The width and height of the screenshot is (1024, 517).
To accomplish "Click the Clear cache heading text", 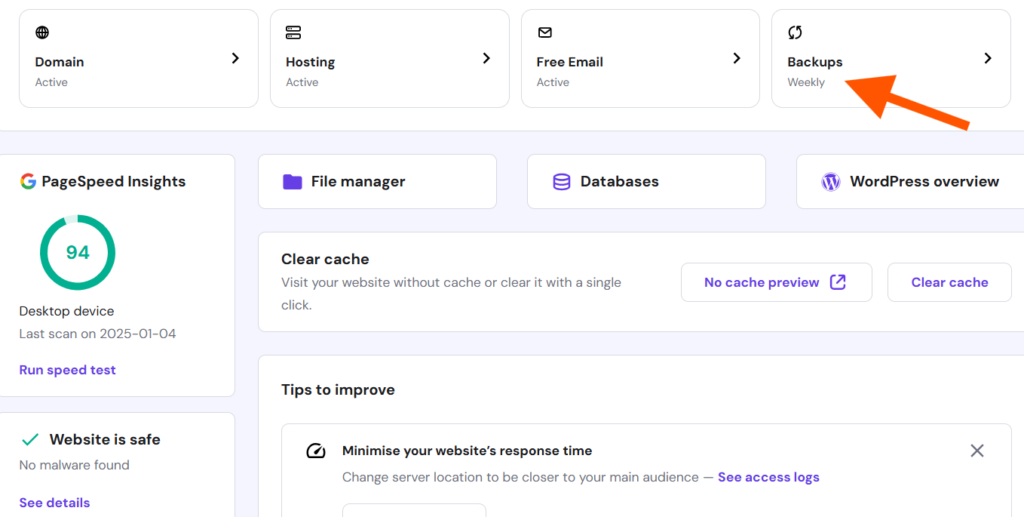I will coord(325,259).
